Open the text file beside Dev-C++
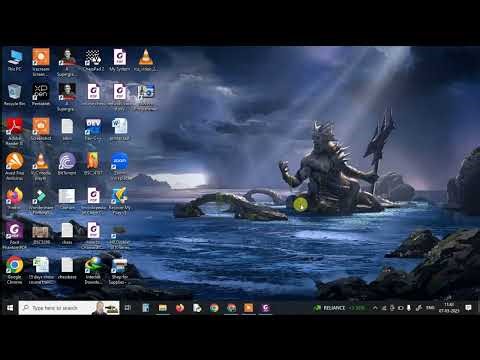 tap(67, 130)
